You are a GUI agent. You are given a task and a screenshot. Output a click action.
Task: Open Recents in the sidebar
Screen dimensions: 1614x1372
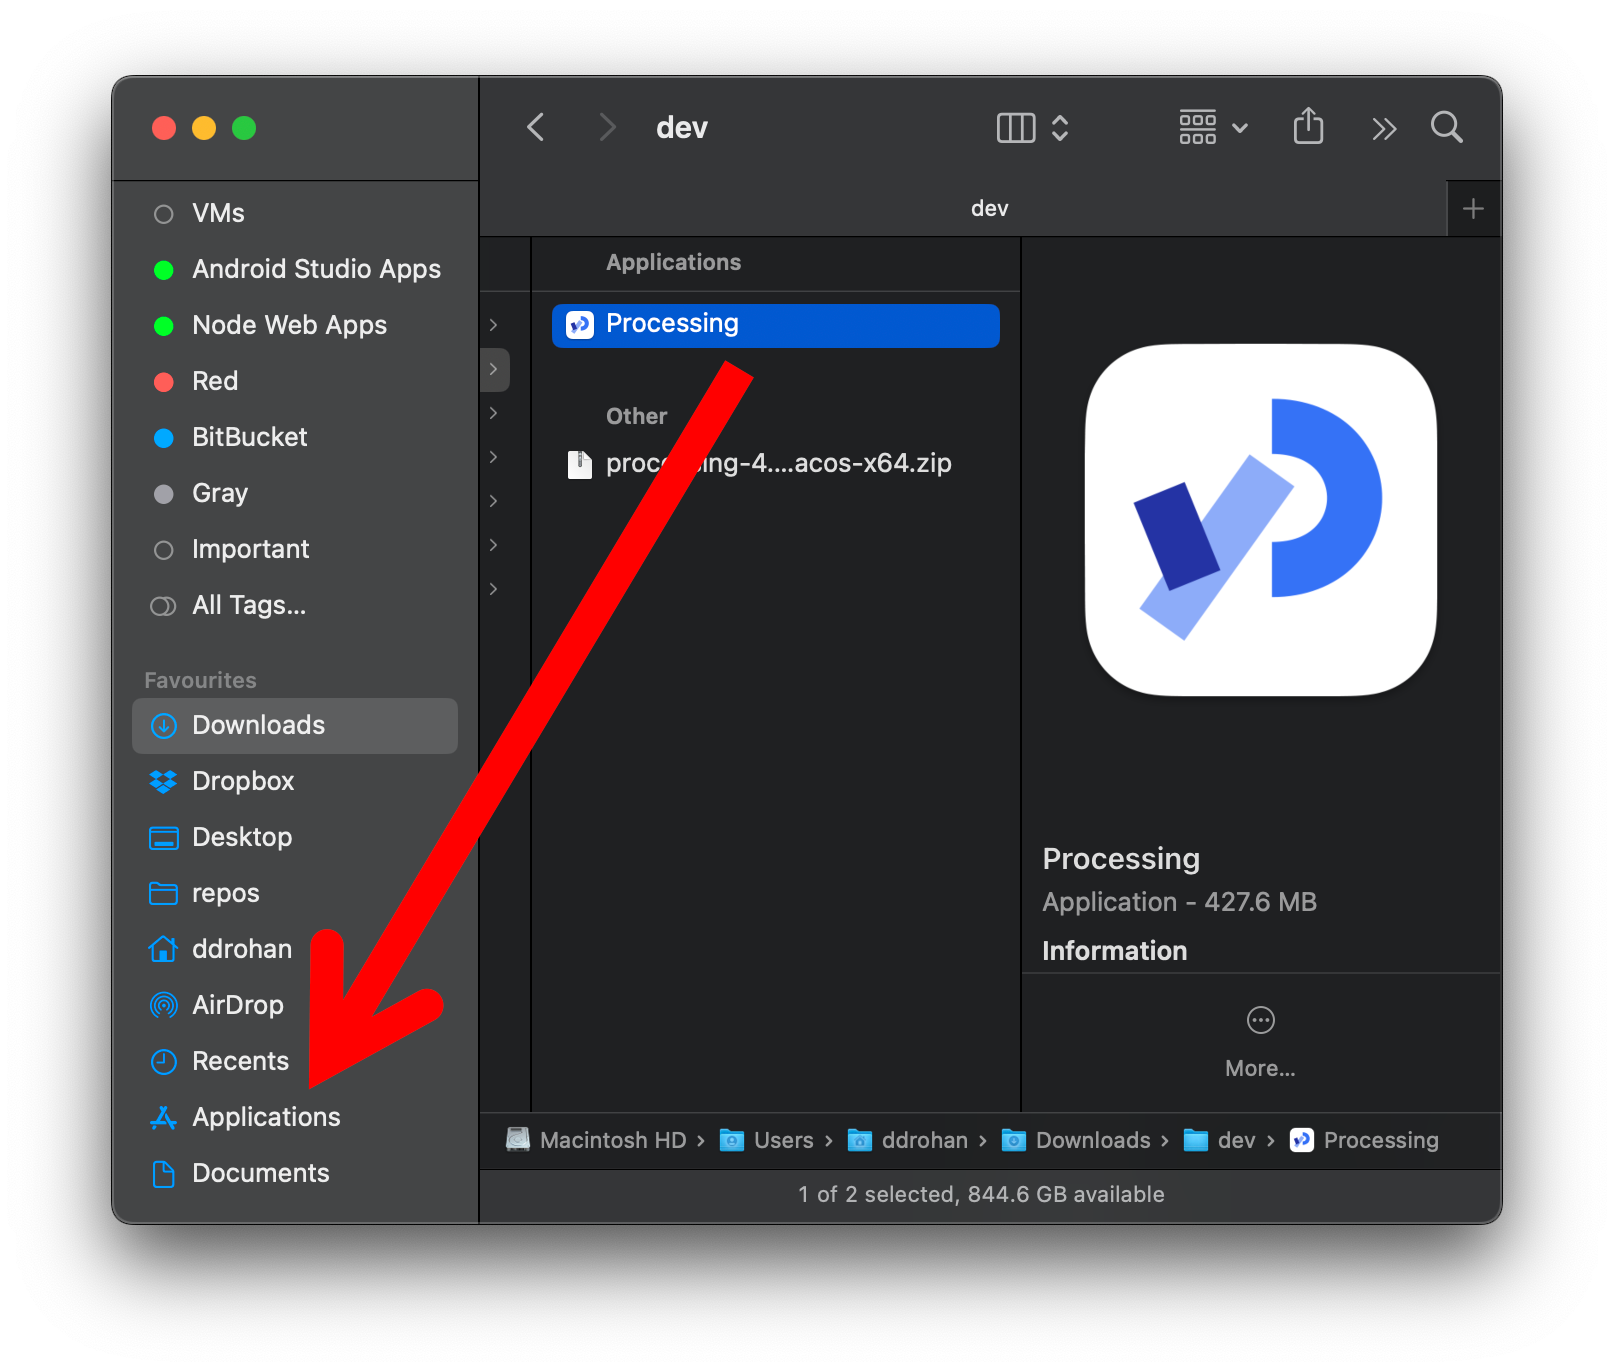click(x=240, y=1061)
